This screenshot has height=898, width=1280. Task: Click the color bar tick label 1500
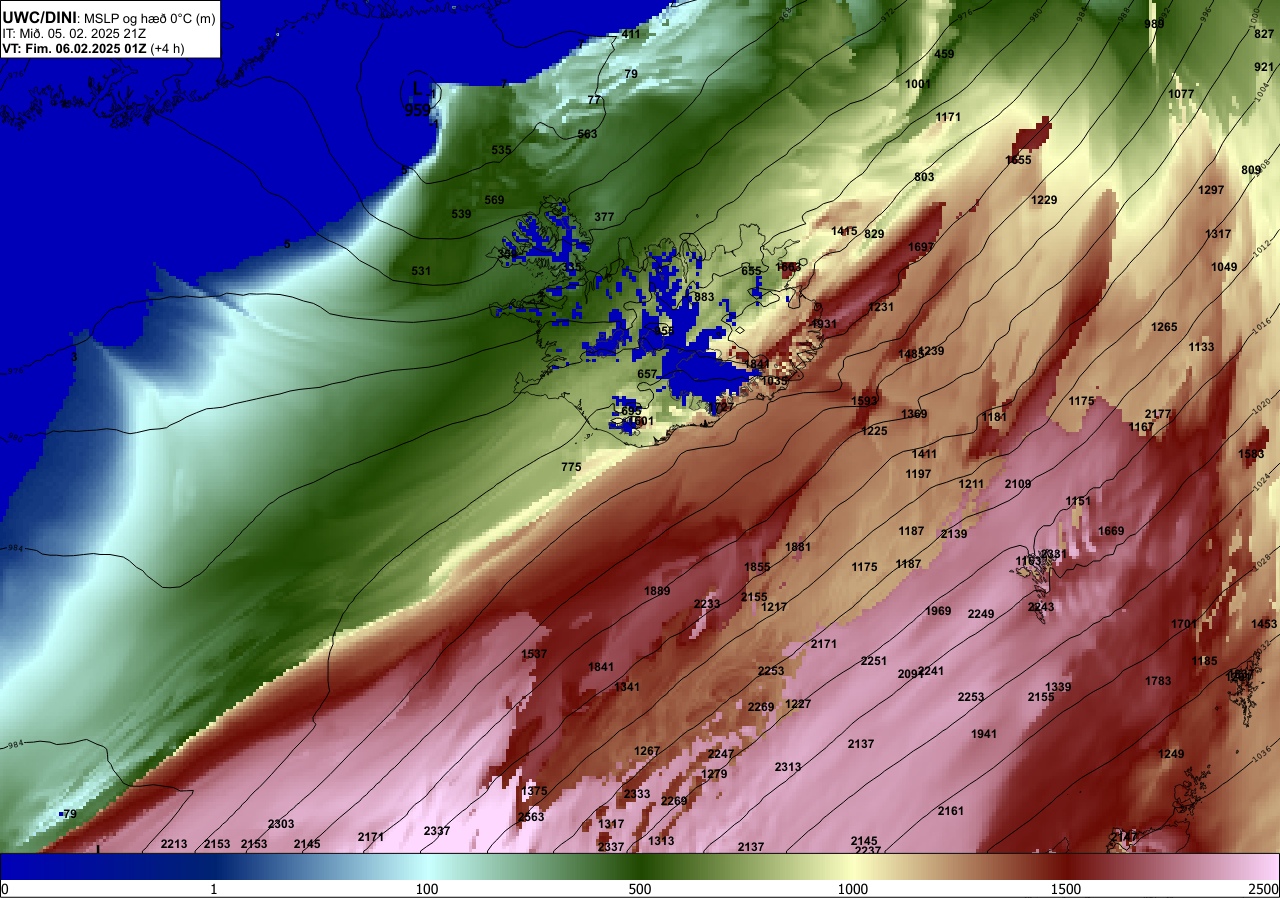[1066, 889]
